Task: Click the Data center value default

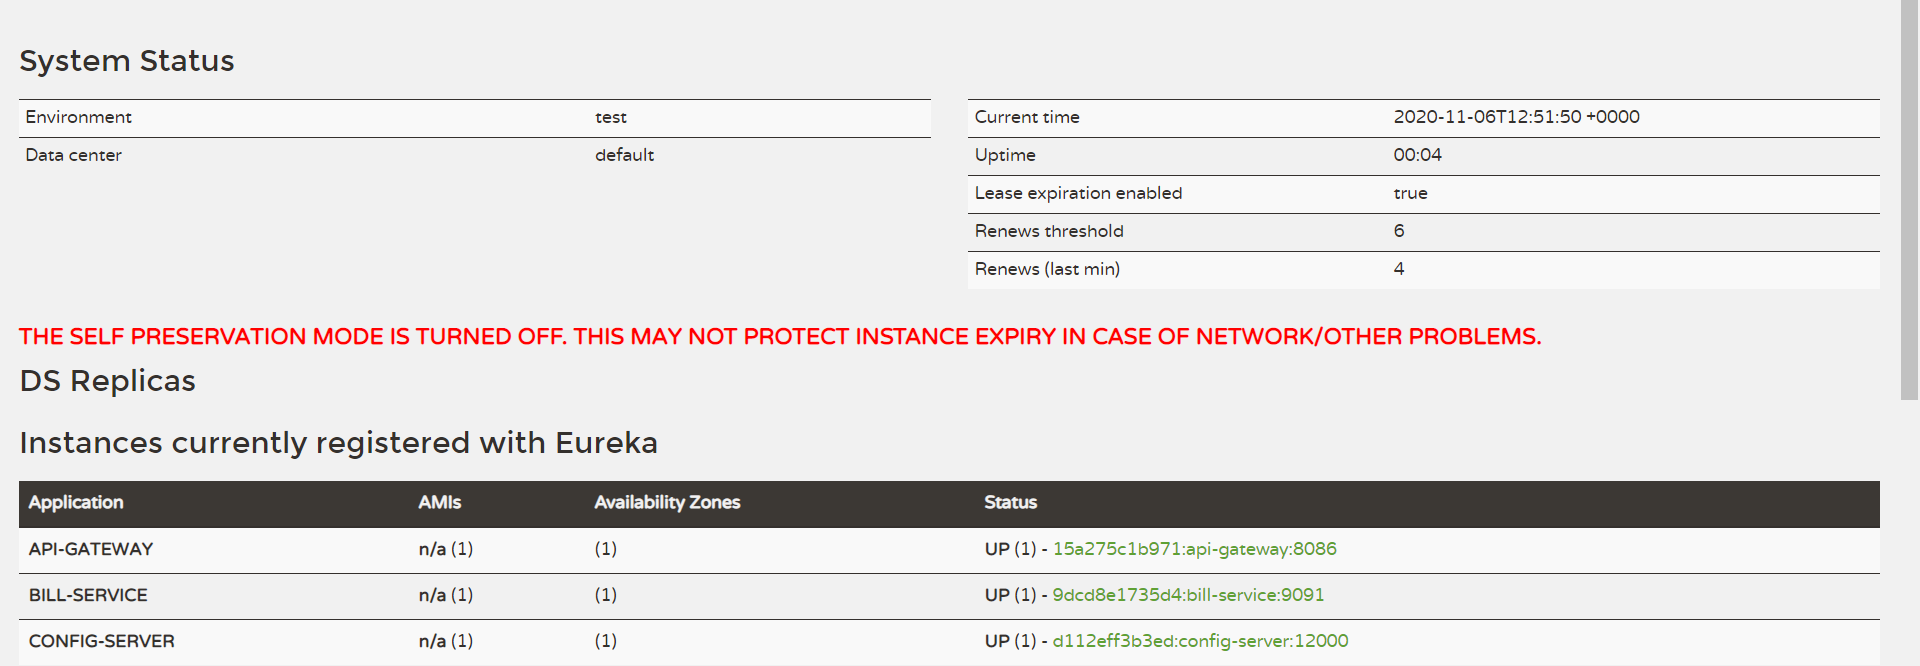Action: (625, 155)
